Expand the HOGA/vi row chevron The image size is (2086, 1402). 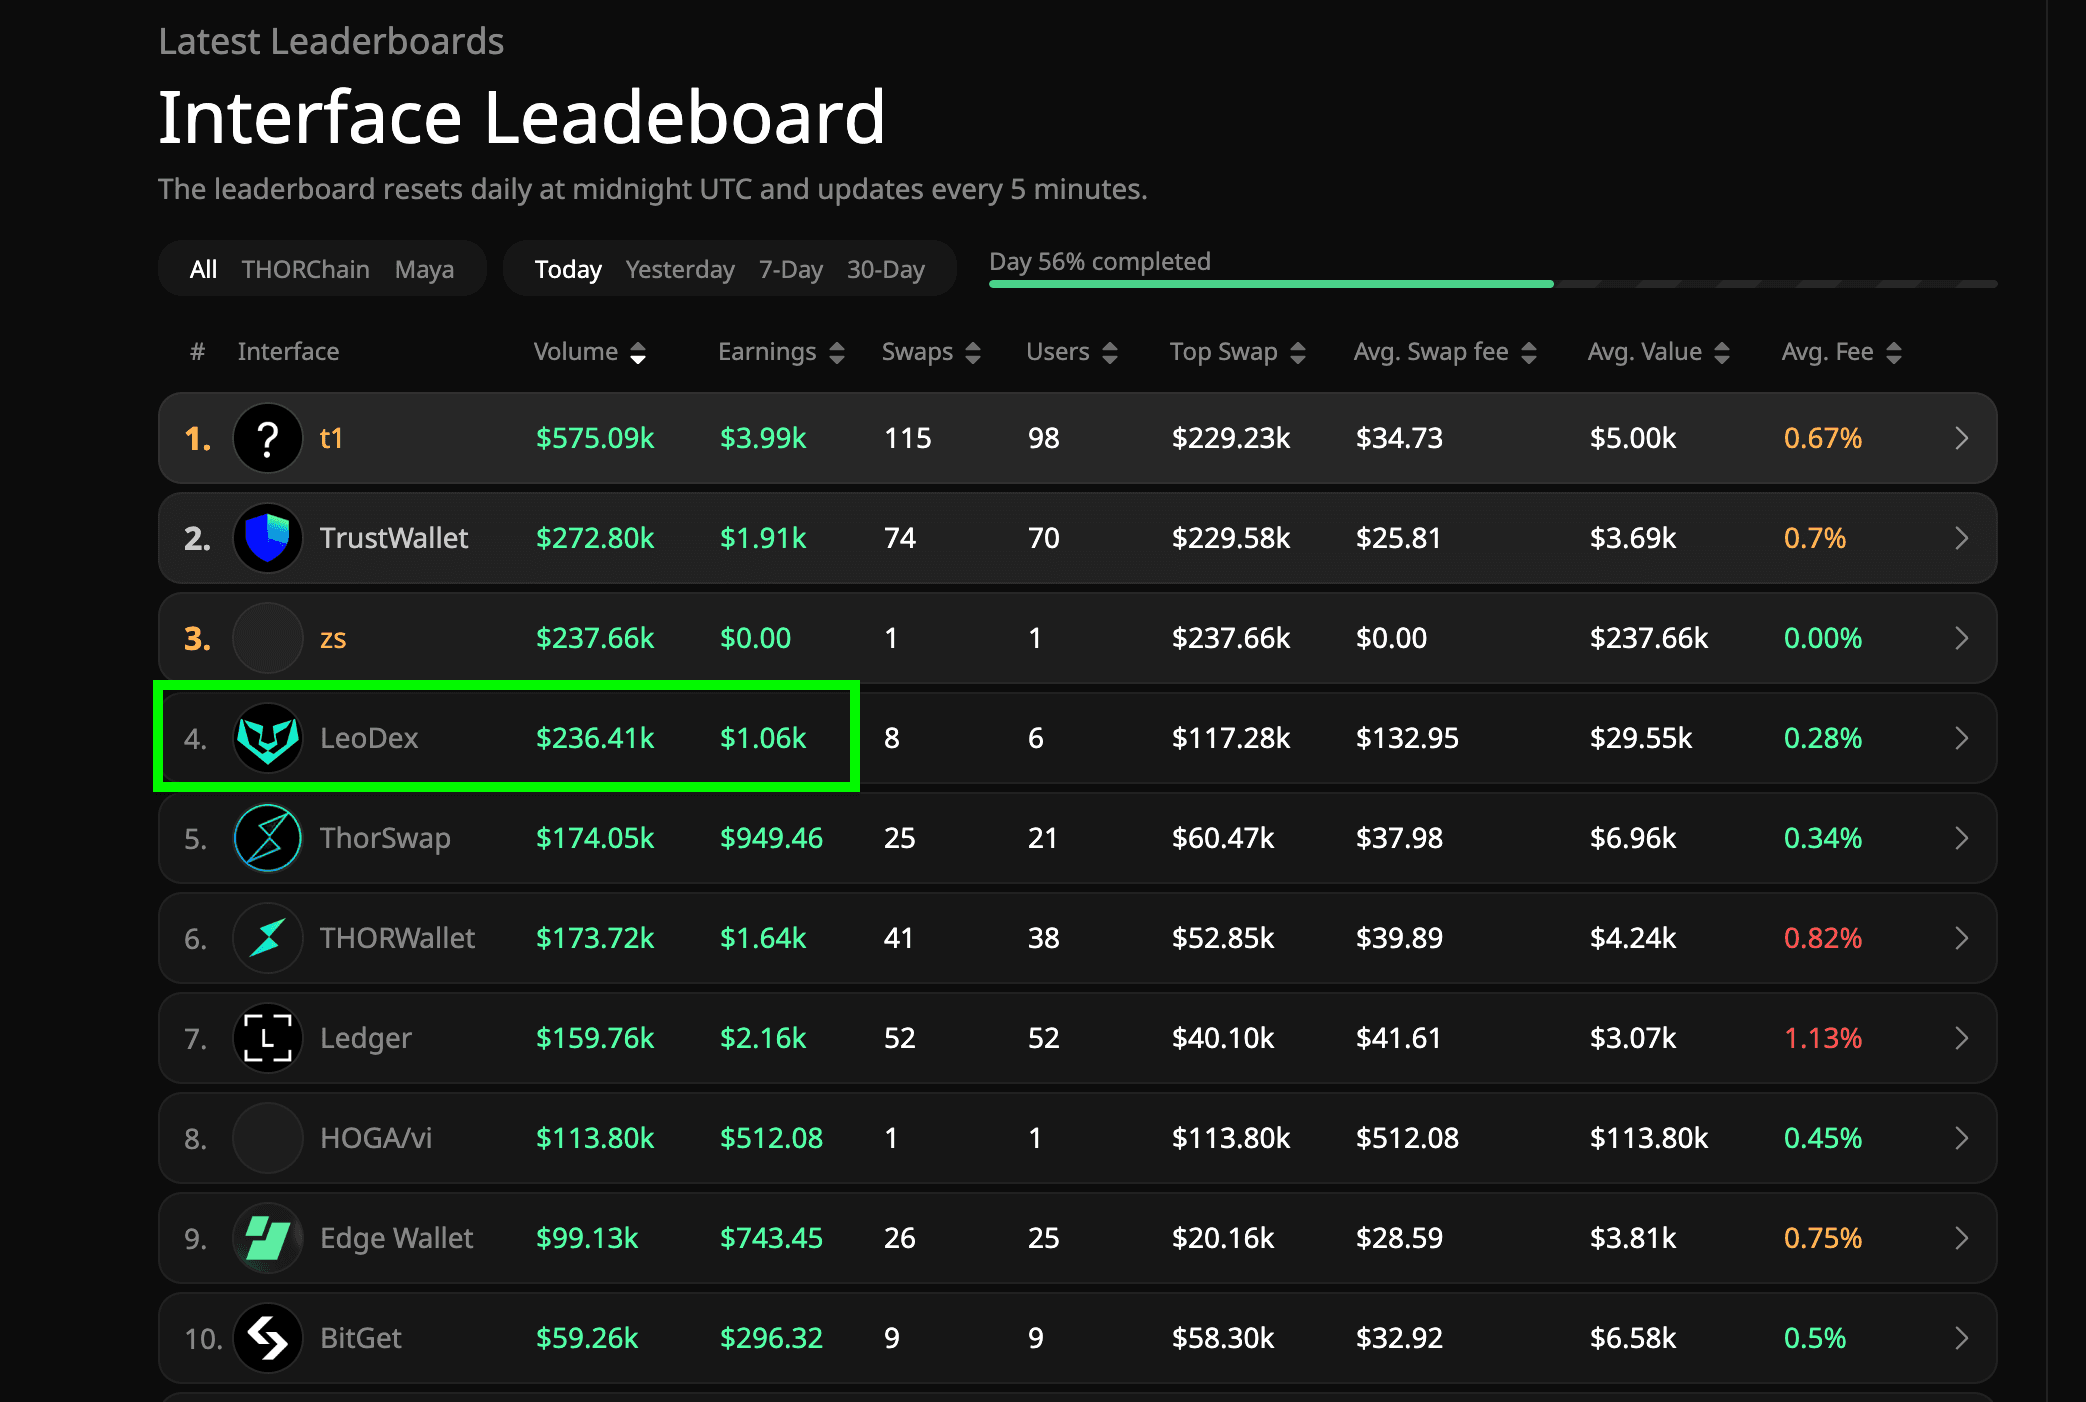point(1961,1138)
